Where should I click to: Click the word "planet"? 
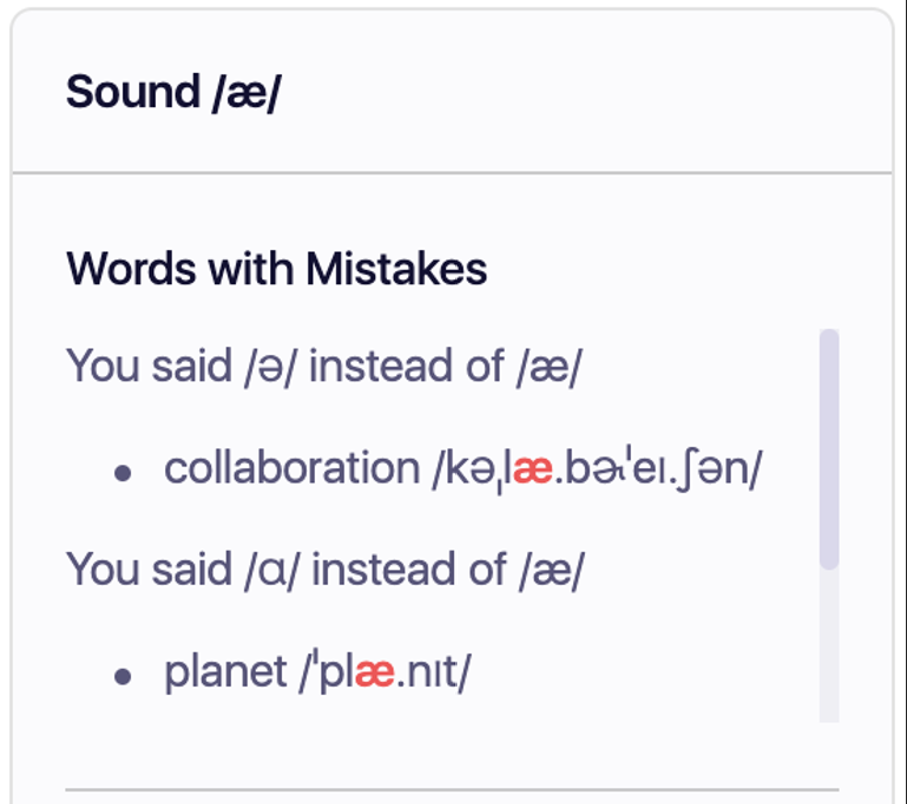pyautogui.click(x=226, y=672)
